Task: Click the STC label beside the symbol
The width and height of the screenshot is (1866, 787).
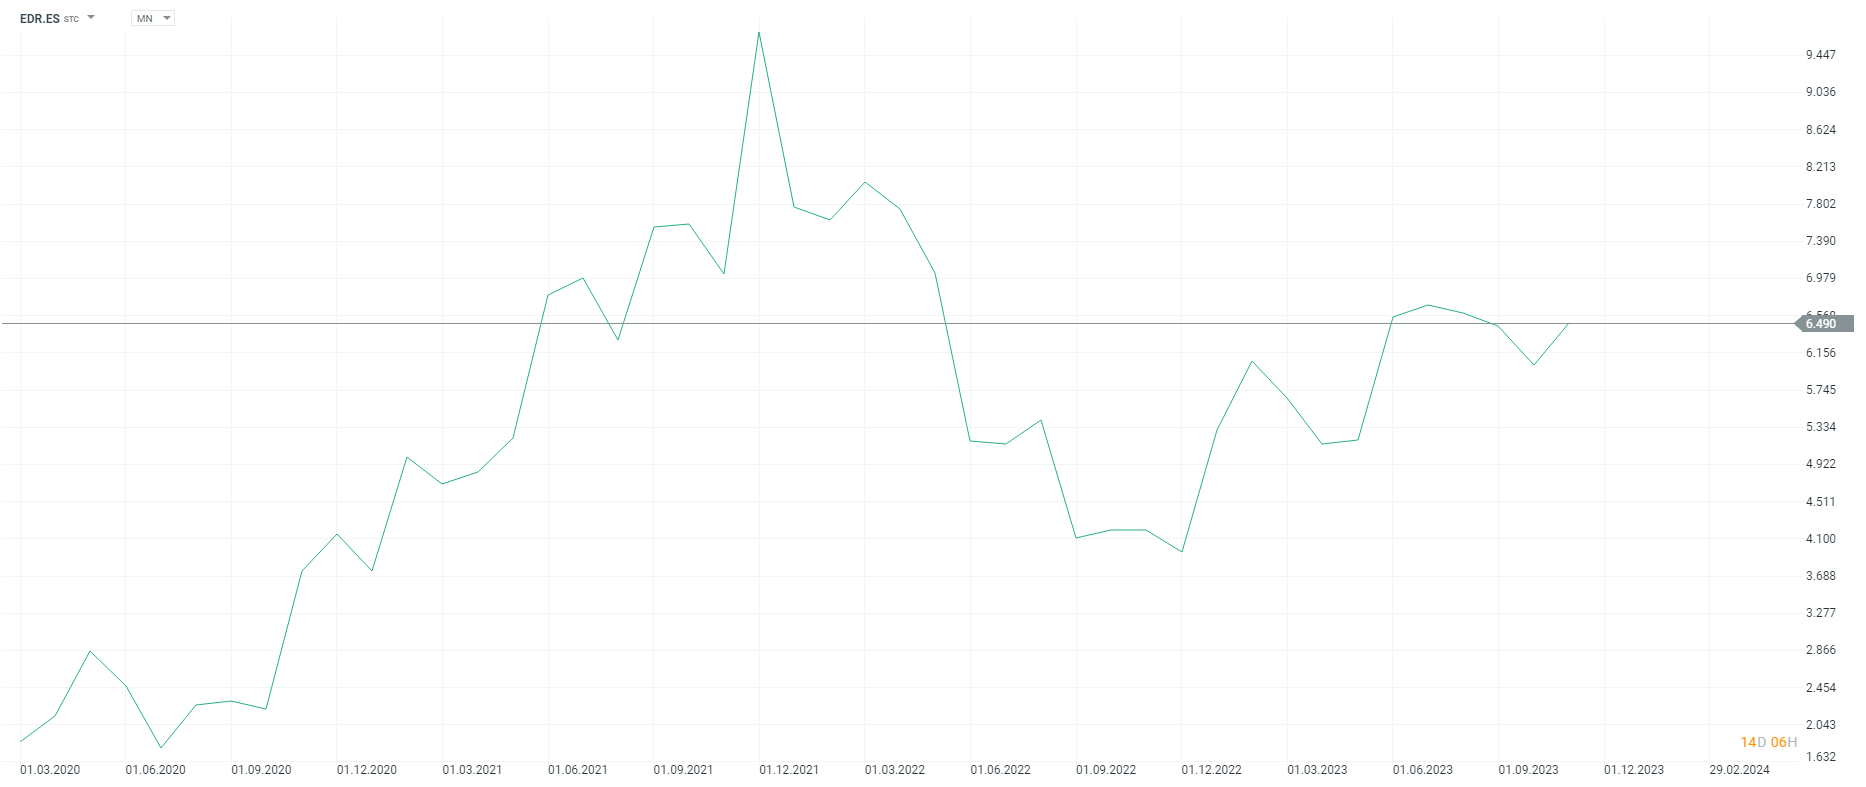Action: 71,20
